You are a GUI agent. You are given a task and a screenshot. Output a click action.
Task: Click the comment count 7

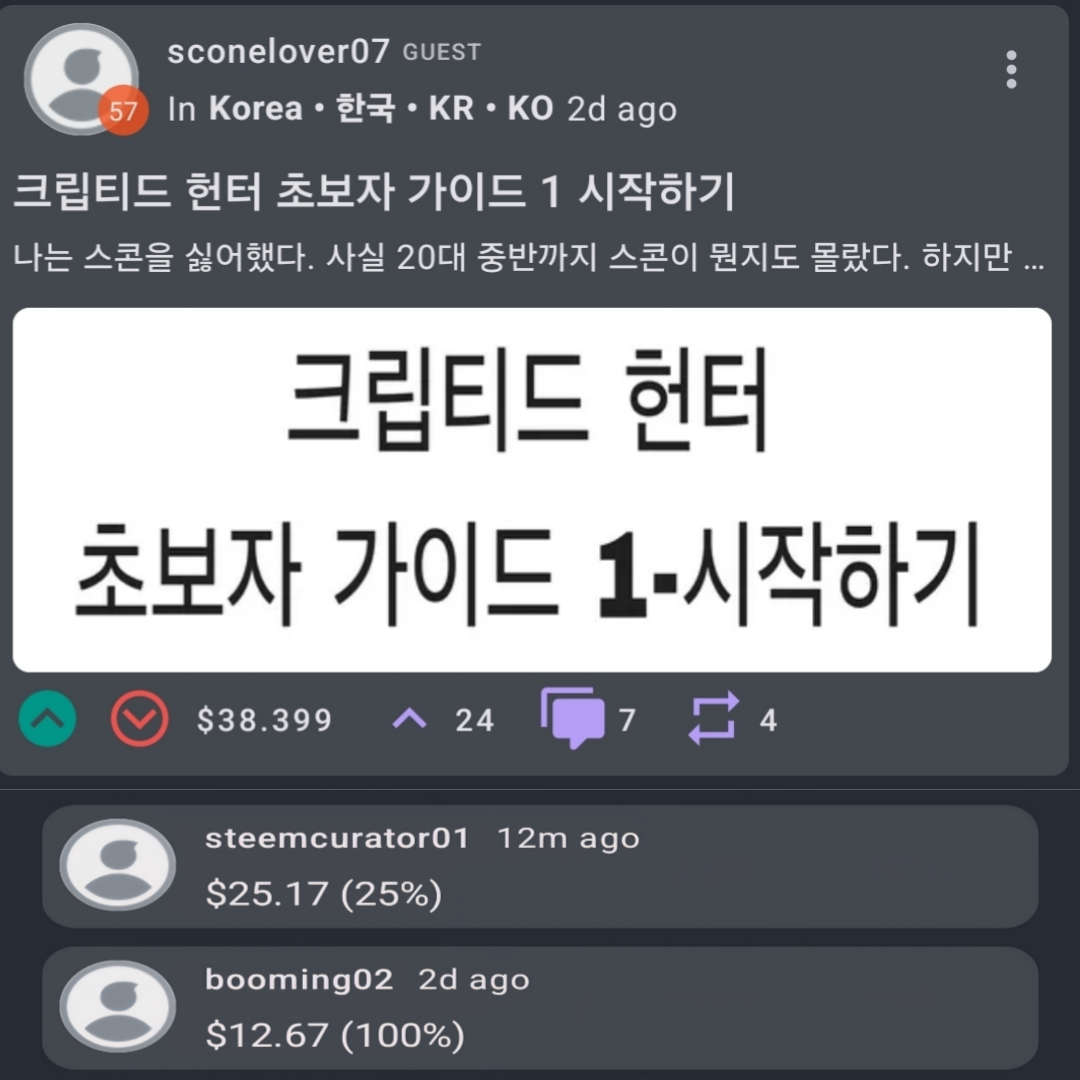pyautogui.click(x=627, y=720)
